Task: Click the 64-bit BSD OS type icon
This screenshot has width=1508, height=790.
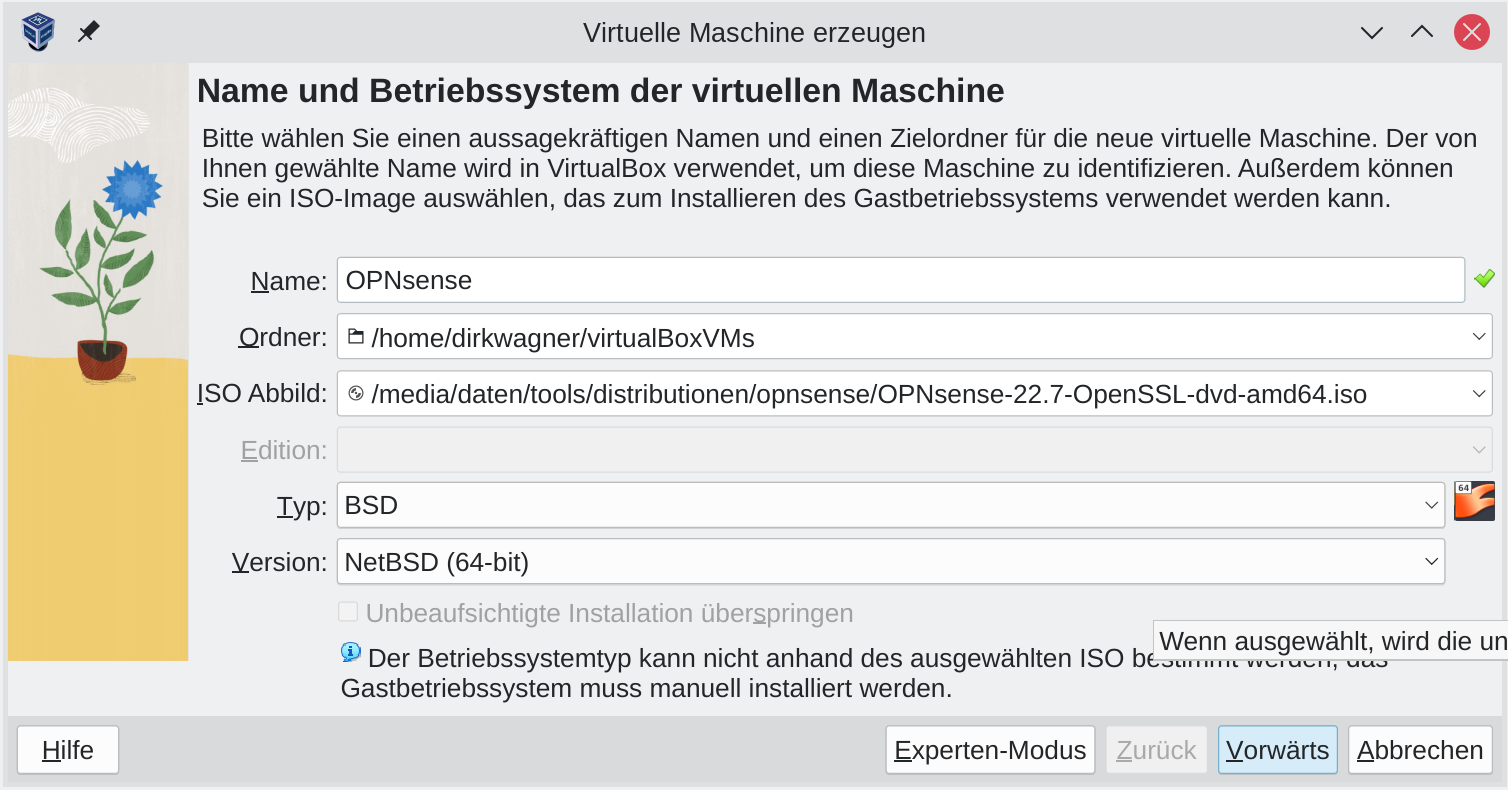Action: click(1474, 502)
